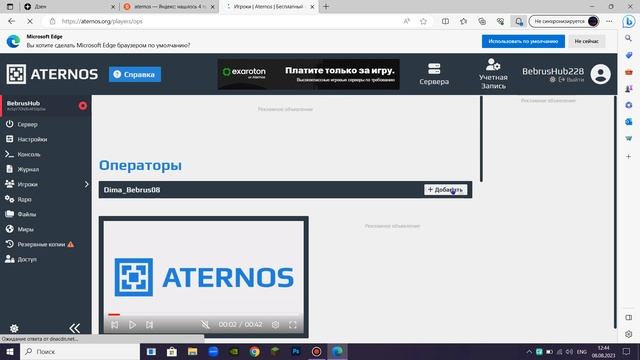Open browser collections icon
Viewport: 640px width, 360px height.
pos(482,21)
